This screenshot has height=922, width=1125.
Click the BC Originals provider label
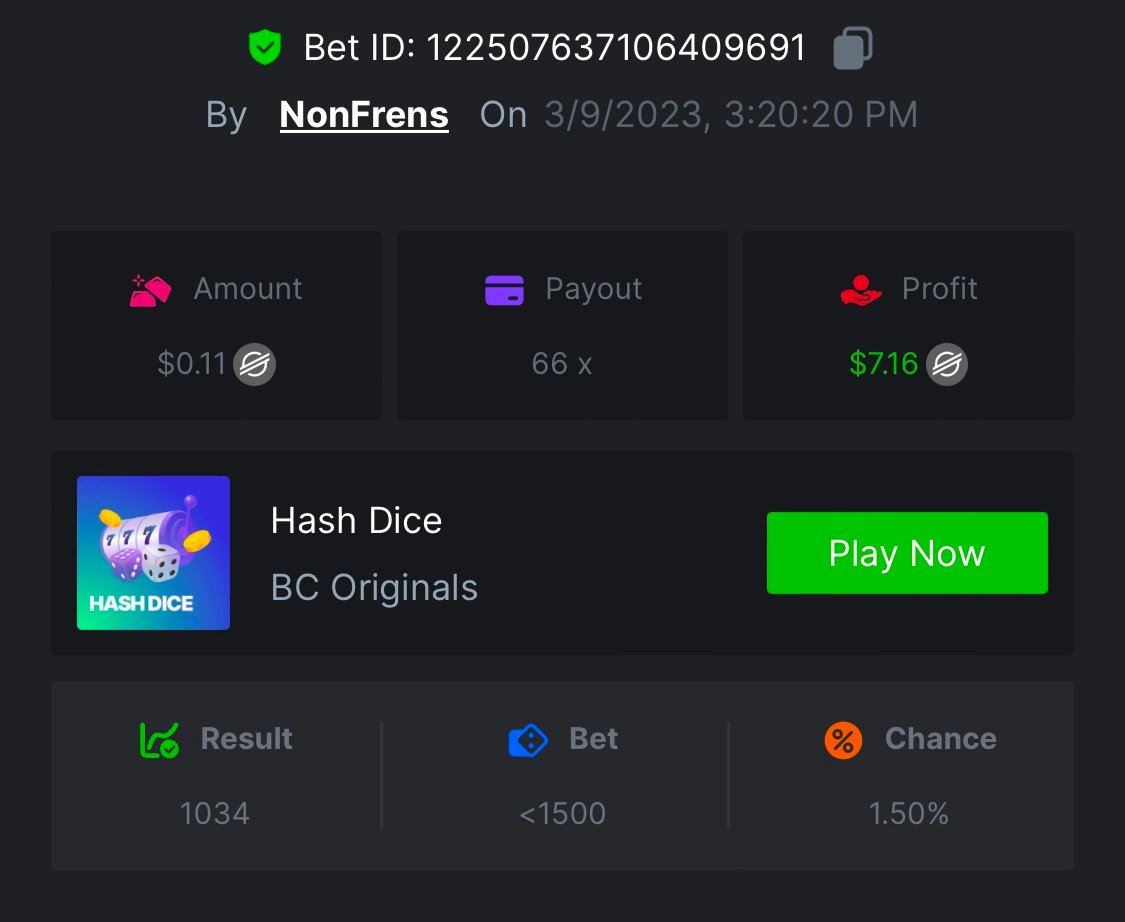tap(374, 588)
